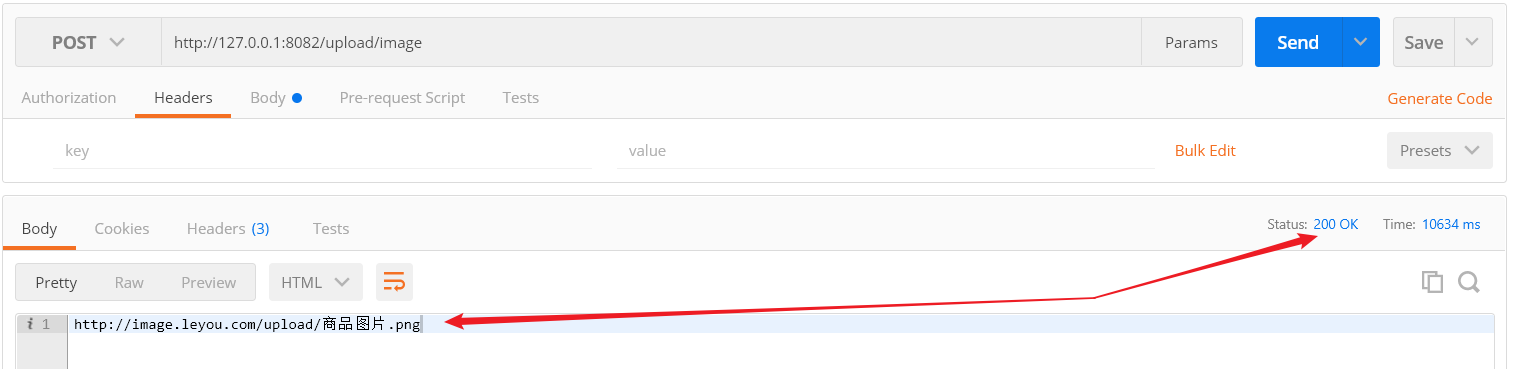Open the HTML format dropdown
This screenshot has width=1513, height=369.
click(315, 282)
